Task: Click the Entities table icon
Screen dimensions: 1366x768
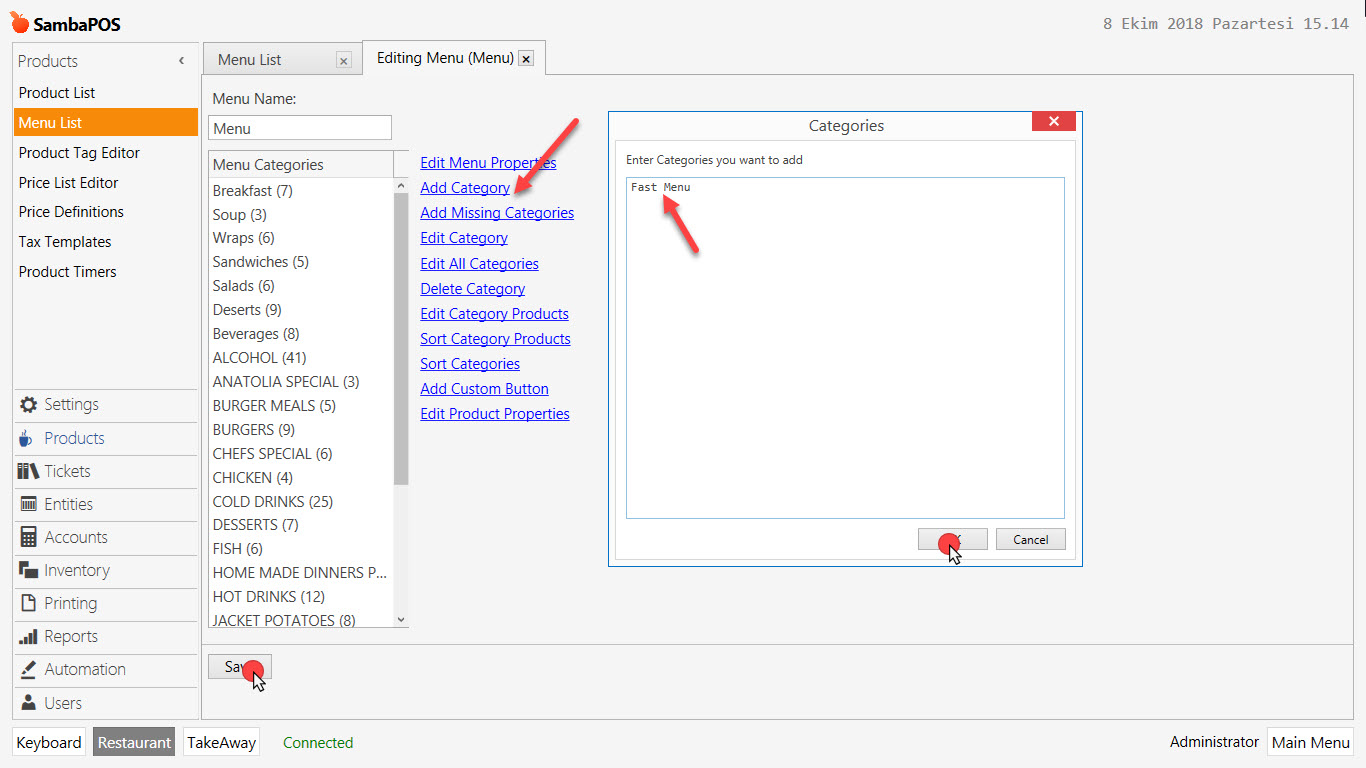Action: tap(28, 504)
